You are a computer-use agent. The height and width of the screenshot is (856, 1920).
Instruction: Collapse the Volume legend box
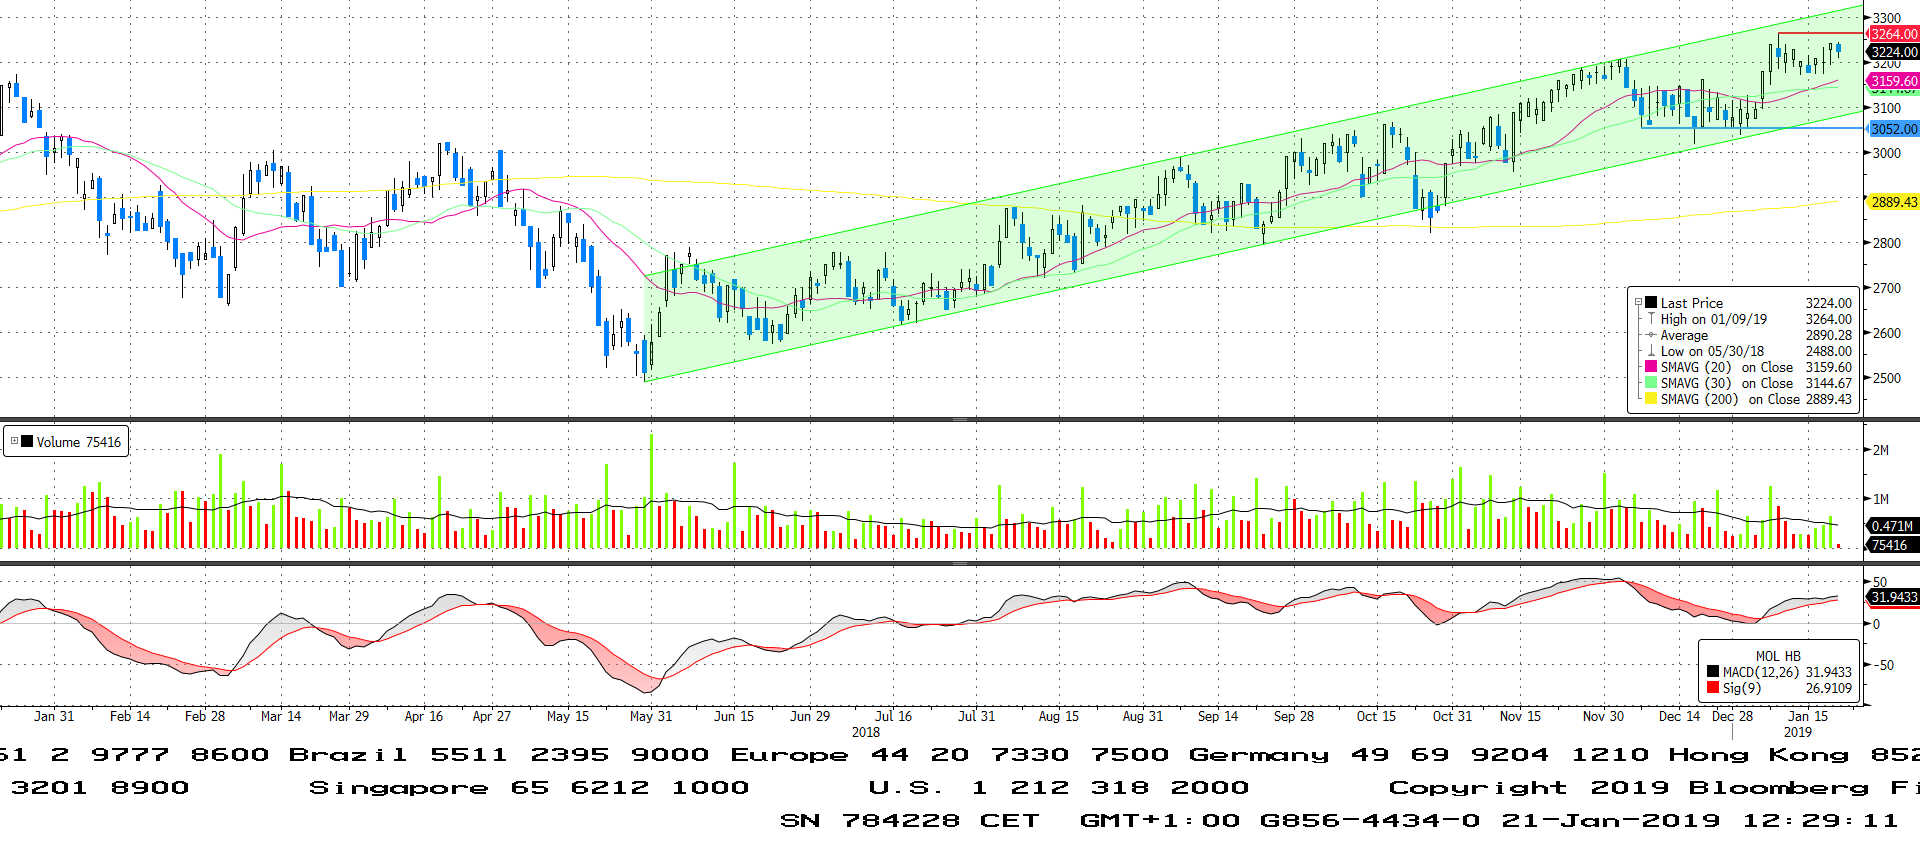14,441
